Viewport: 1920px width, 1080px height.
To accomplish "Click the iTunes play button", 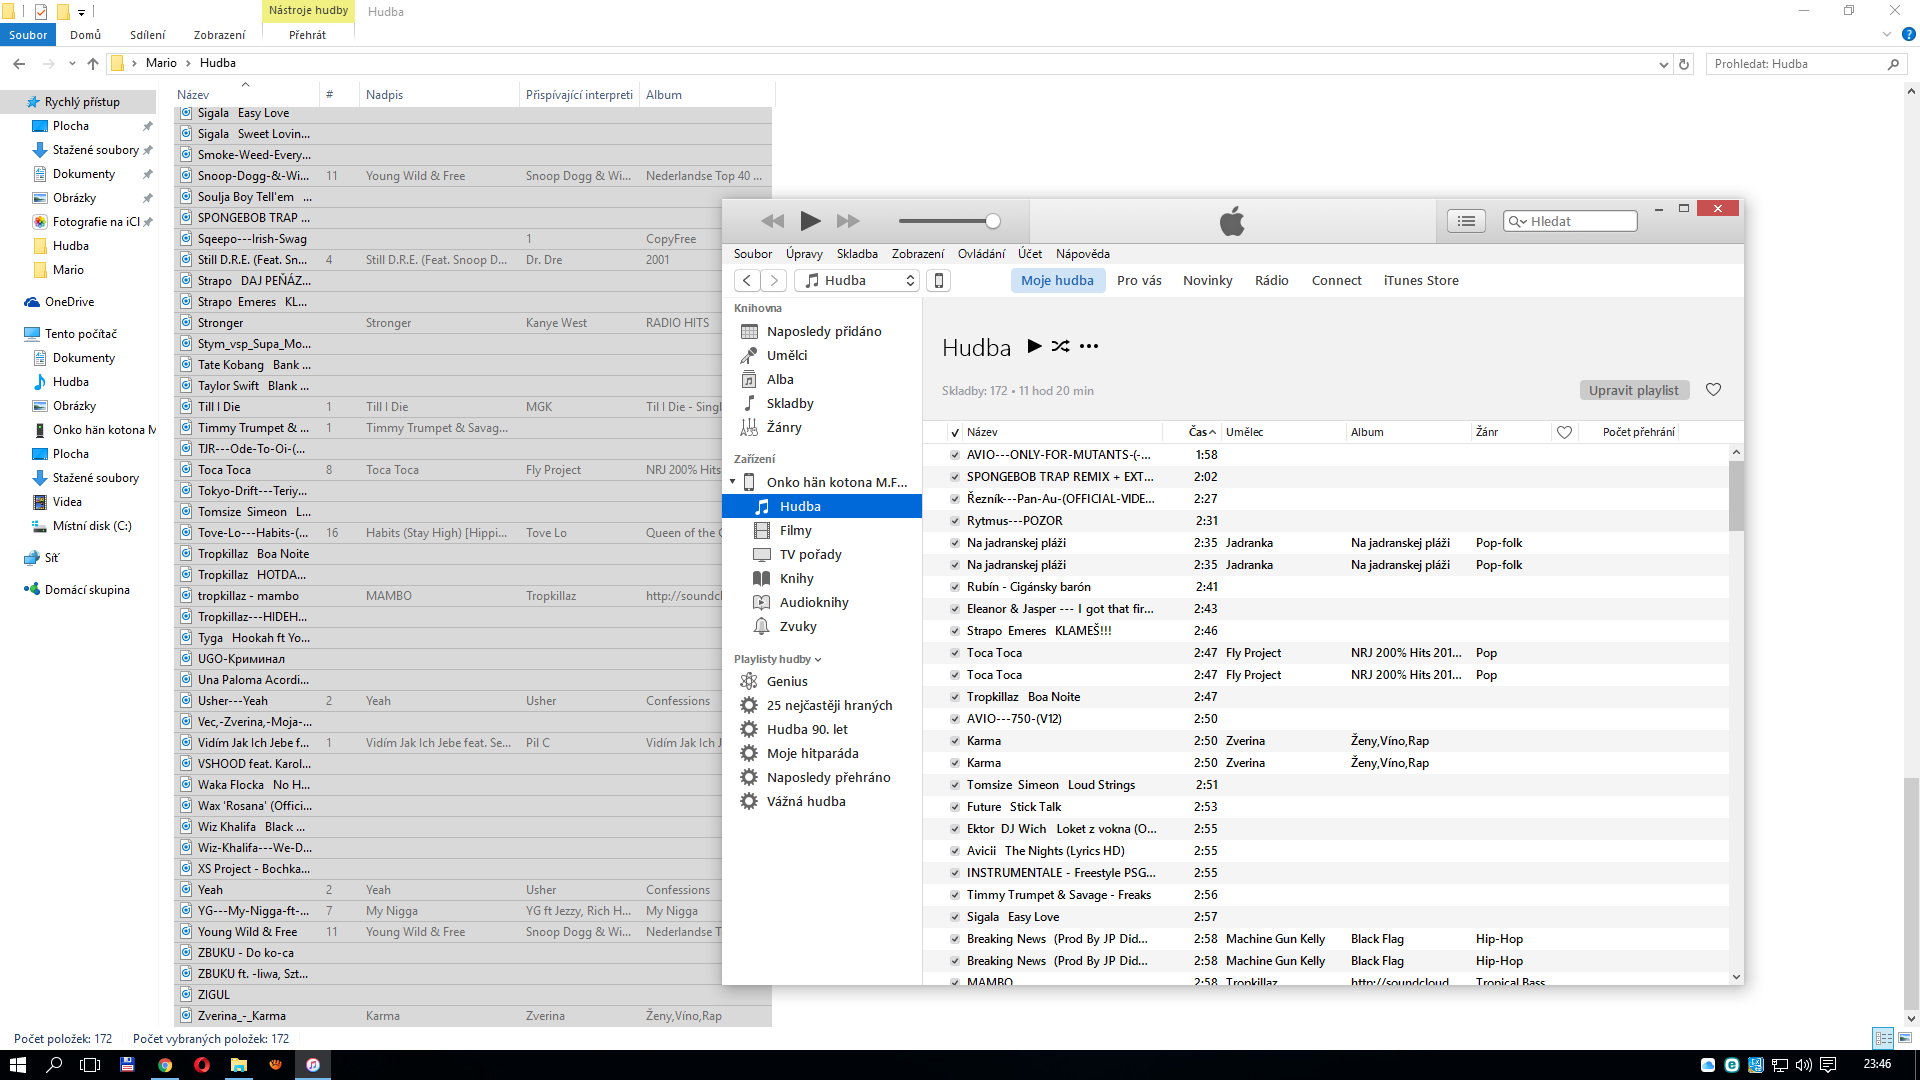I will 810,221.
